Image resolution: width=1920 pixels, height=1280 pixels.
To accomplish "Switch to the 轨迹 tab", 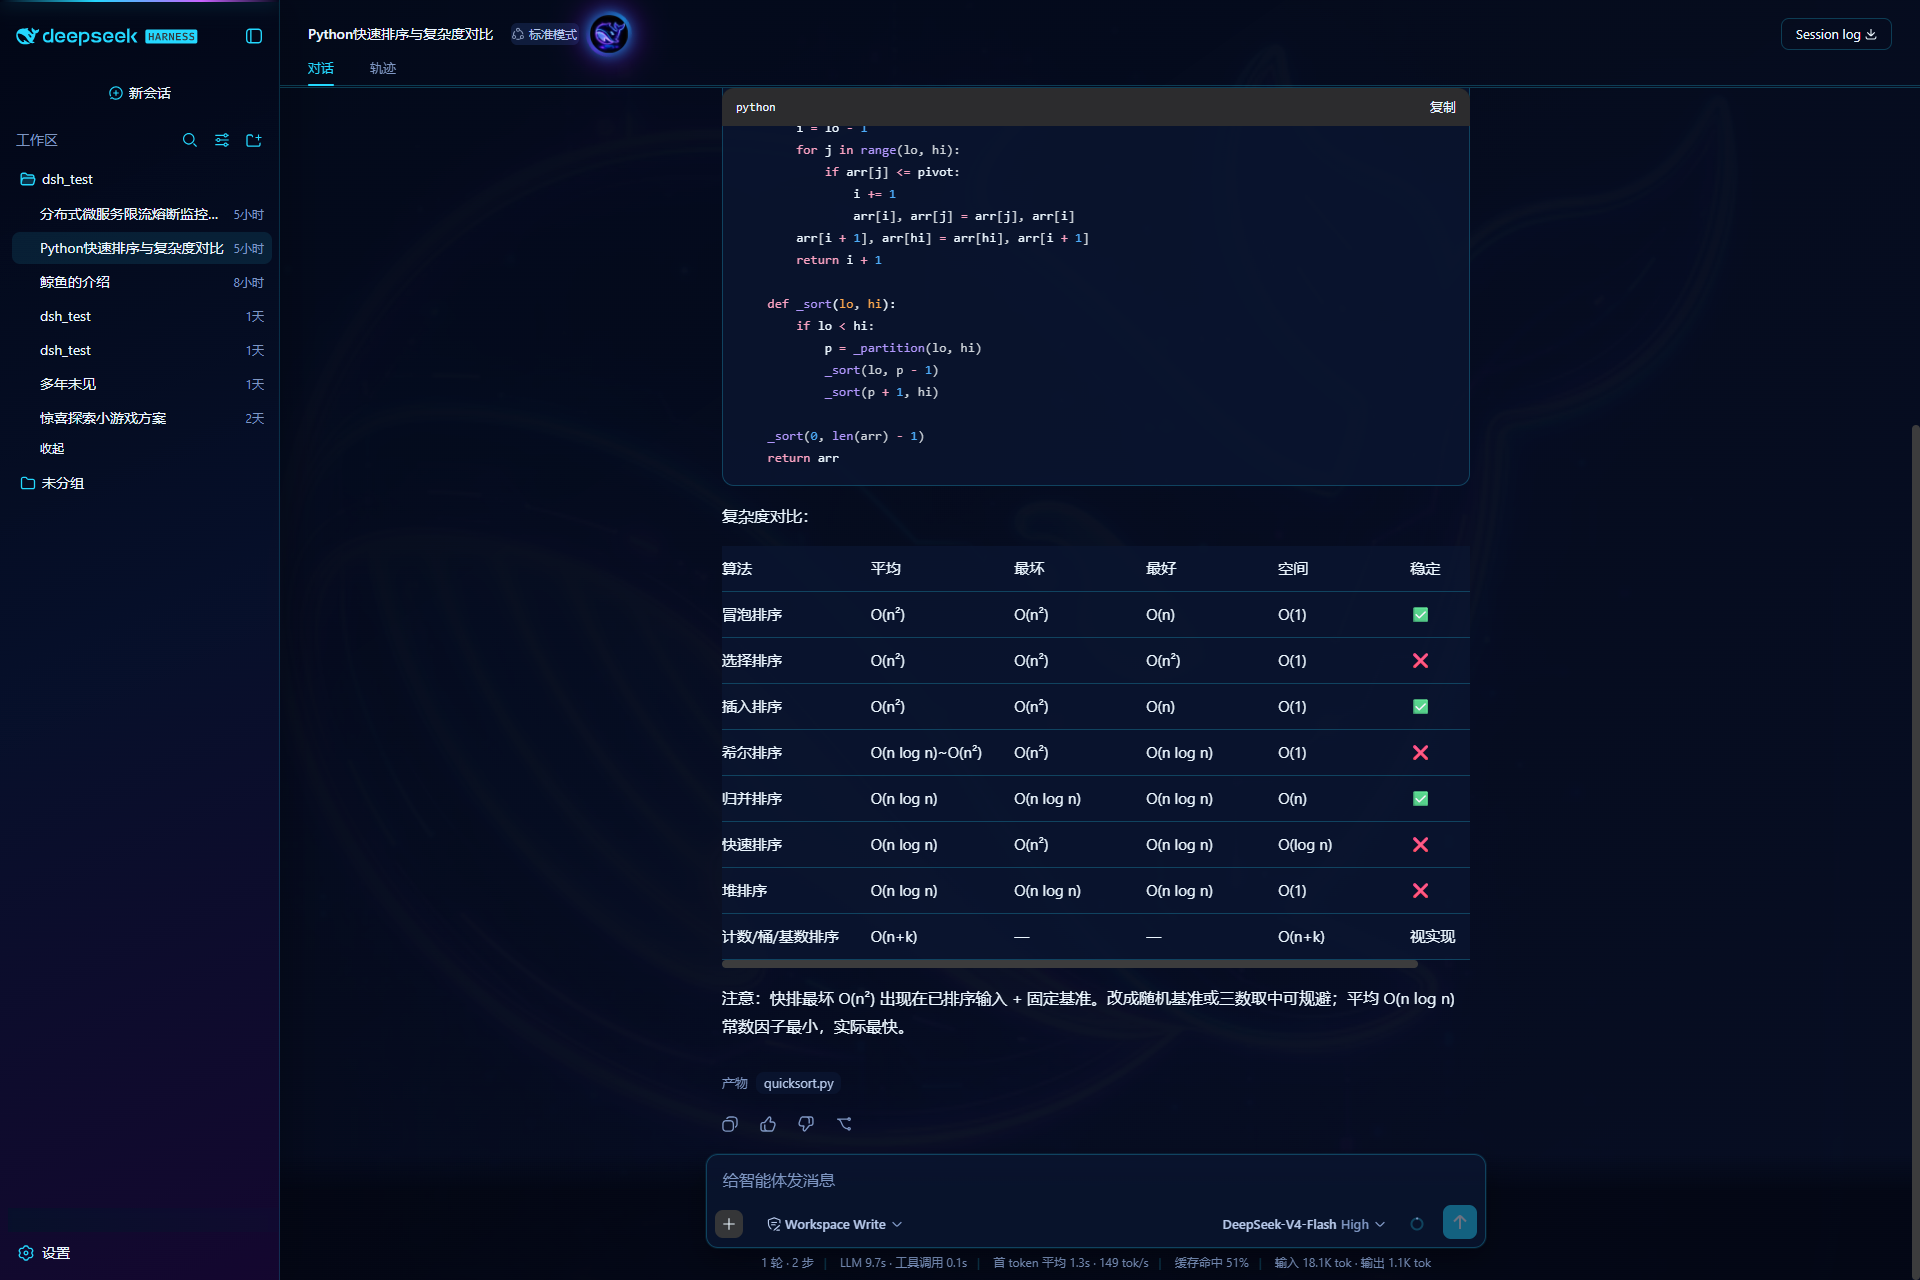I will (x=383, y=68).
